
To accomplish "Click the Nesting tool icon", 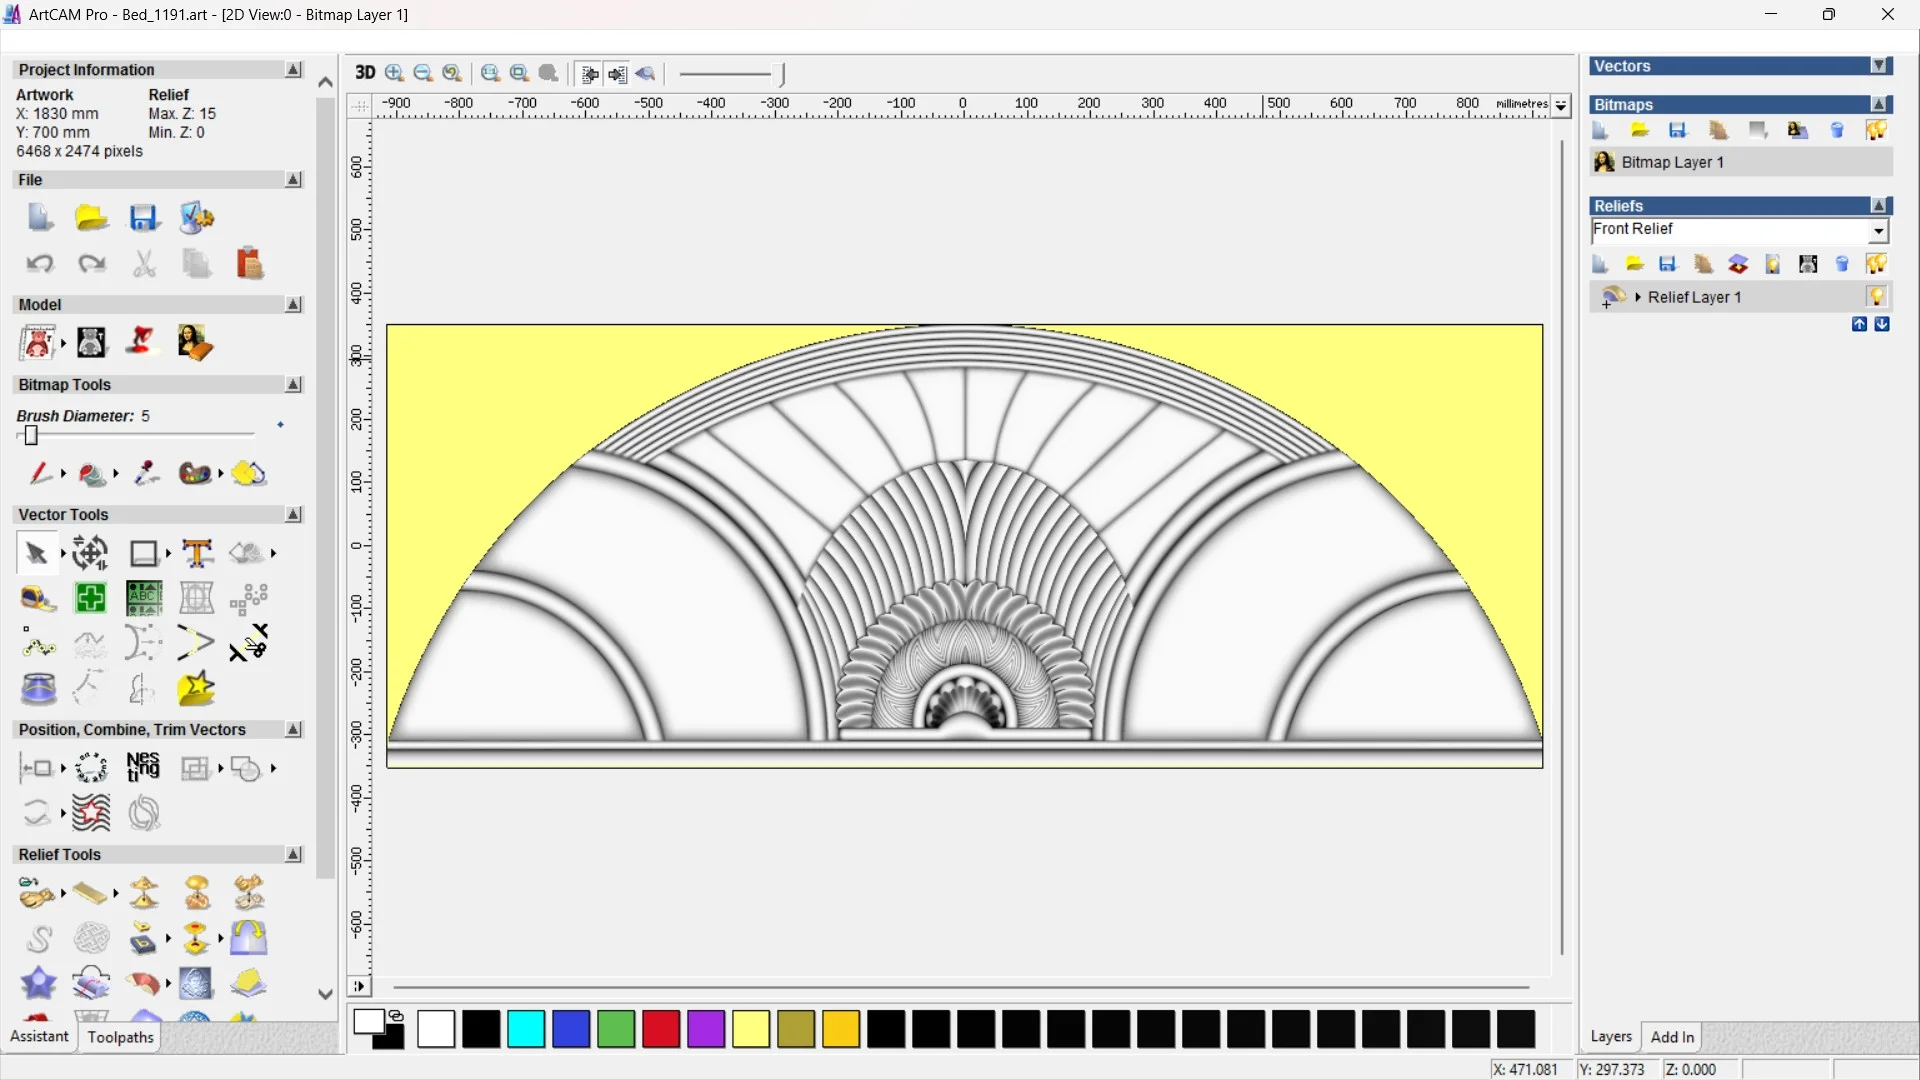I will click(x=143, y=767).
